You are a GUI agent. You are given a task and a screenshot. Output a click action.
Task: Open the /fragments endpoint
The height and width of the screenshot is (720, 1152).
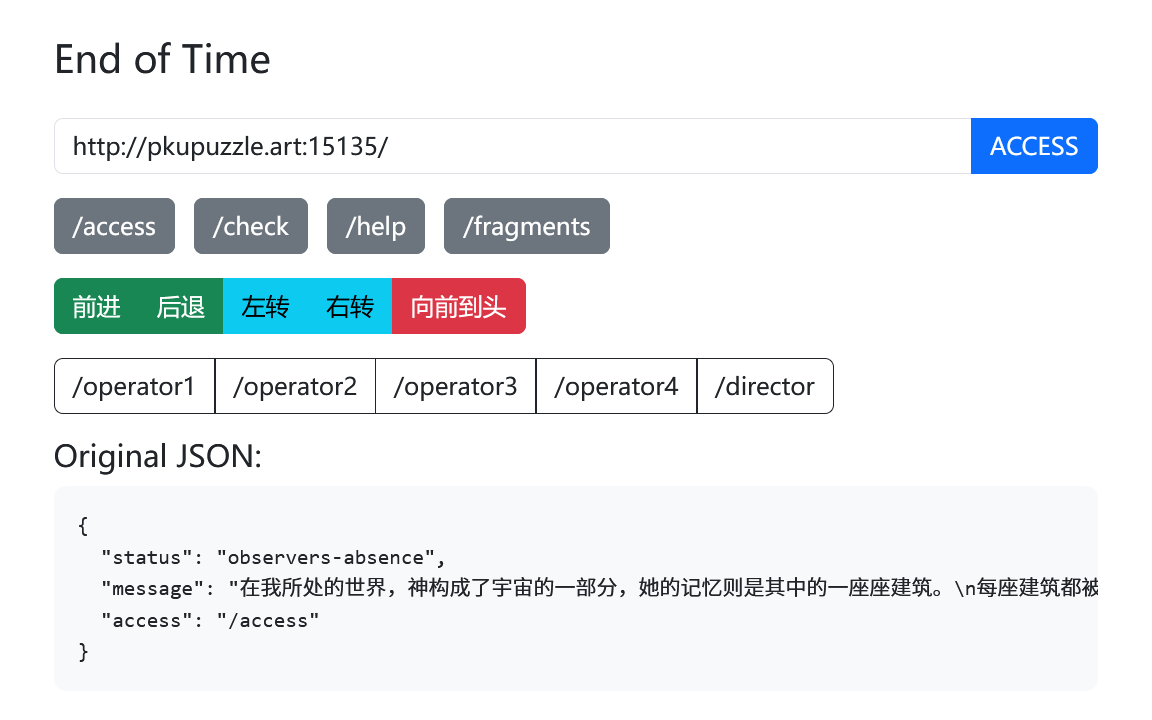[526, 226]
